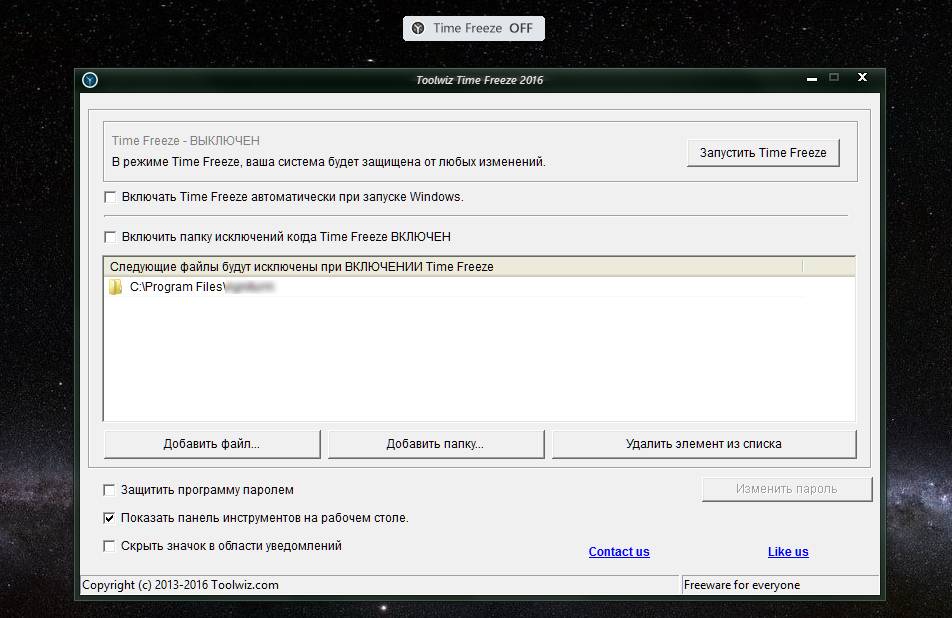Check the Включить папку исключений option
Screen dimensions: 952x618
point(110,237)
